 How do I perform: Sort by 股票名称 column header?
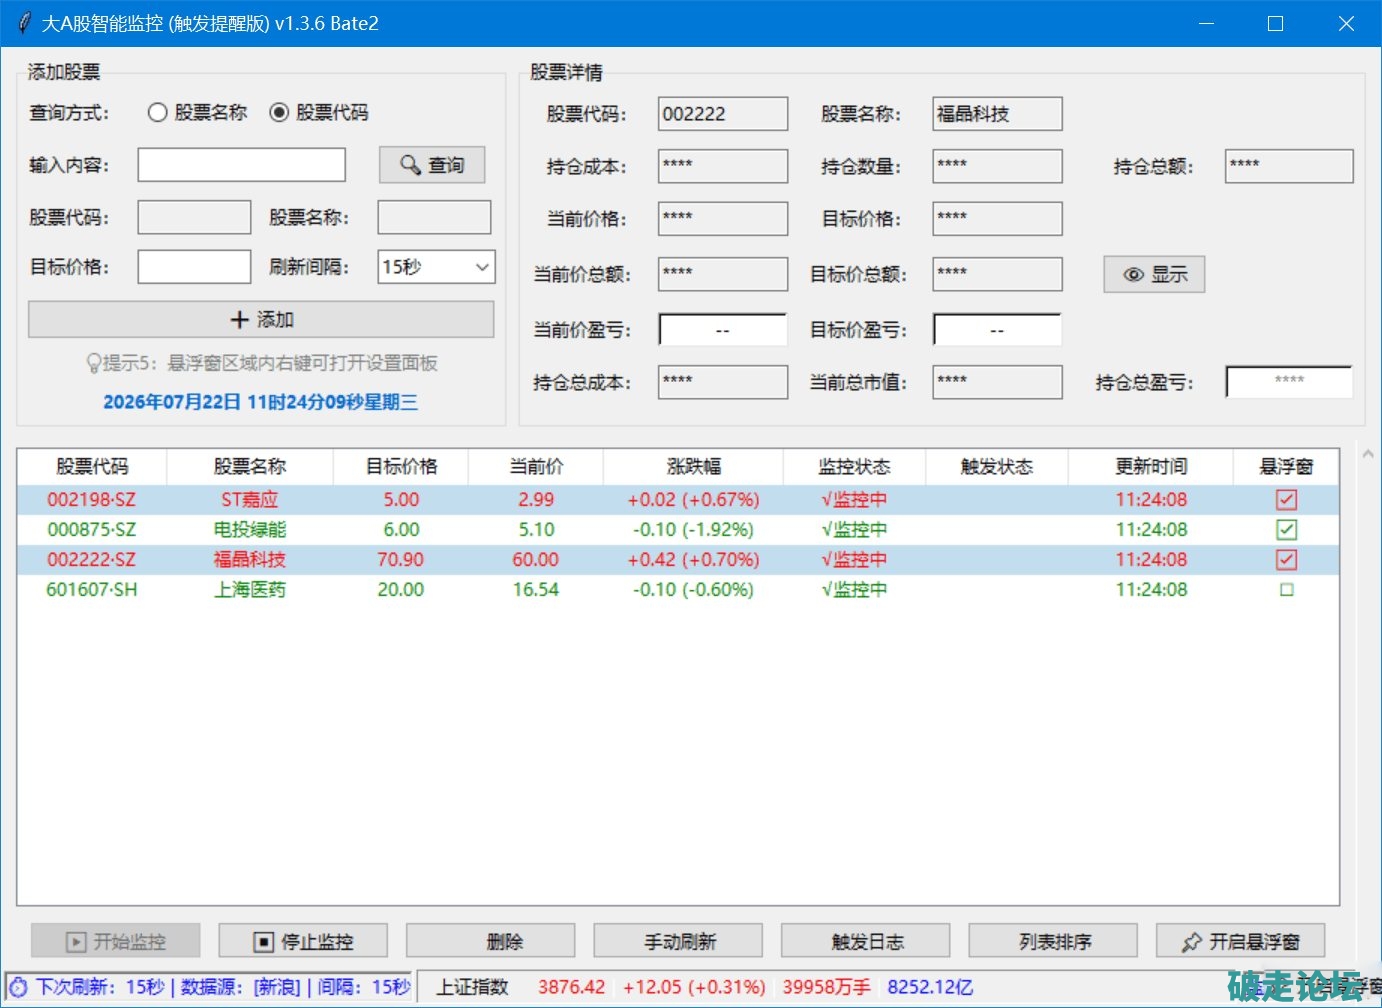(250, 467)
